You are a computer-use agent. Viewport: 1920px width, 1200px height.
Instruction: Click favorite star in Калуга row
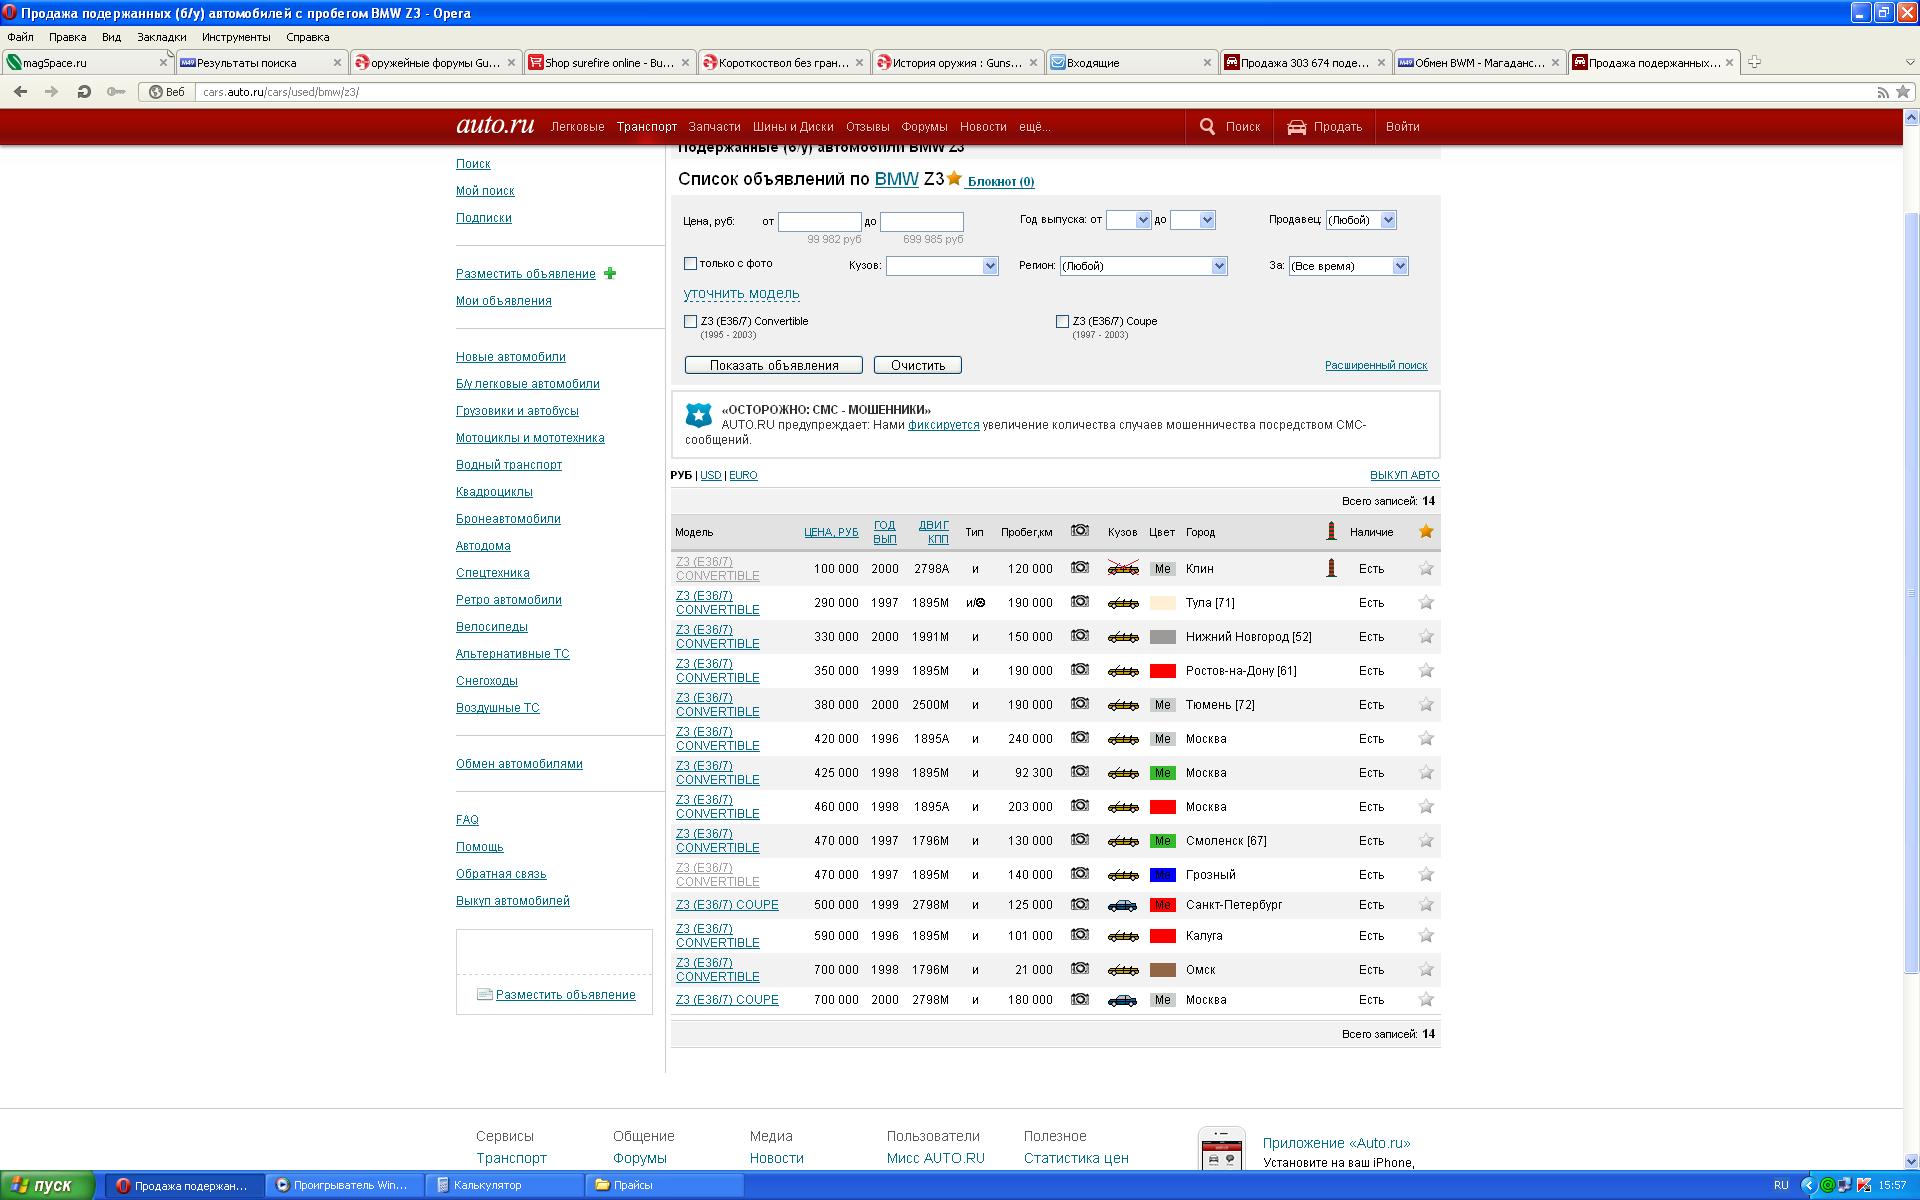[1426, 935]
